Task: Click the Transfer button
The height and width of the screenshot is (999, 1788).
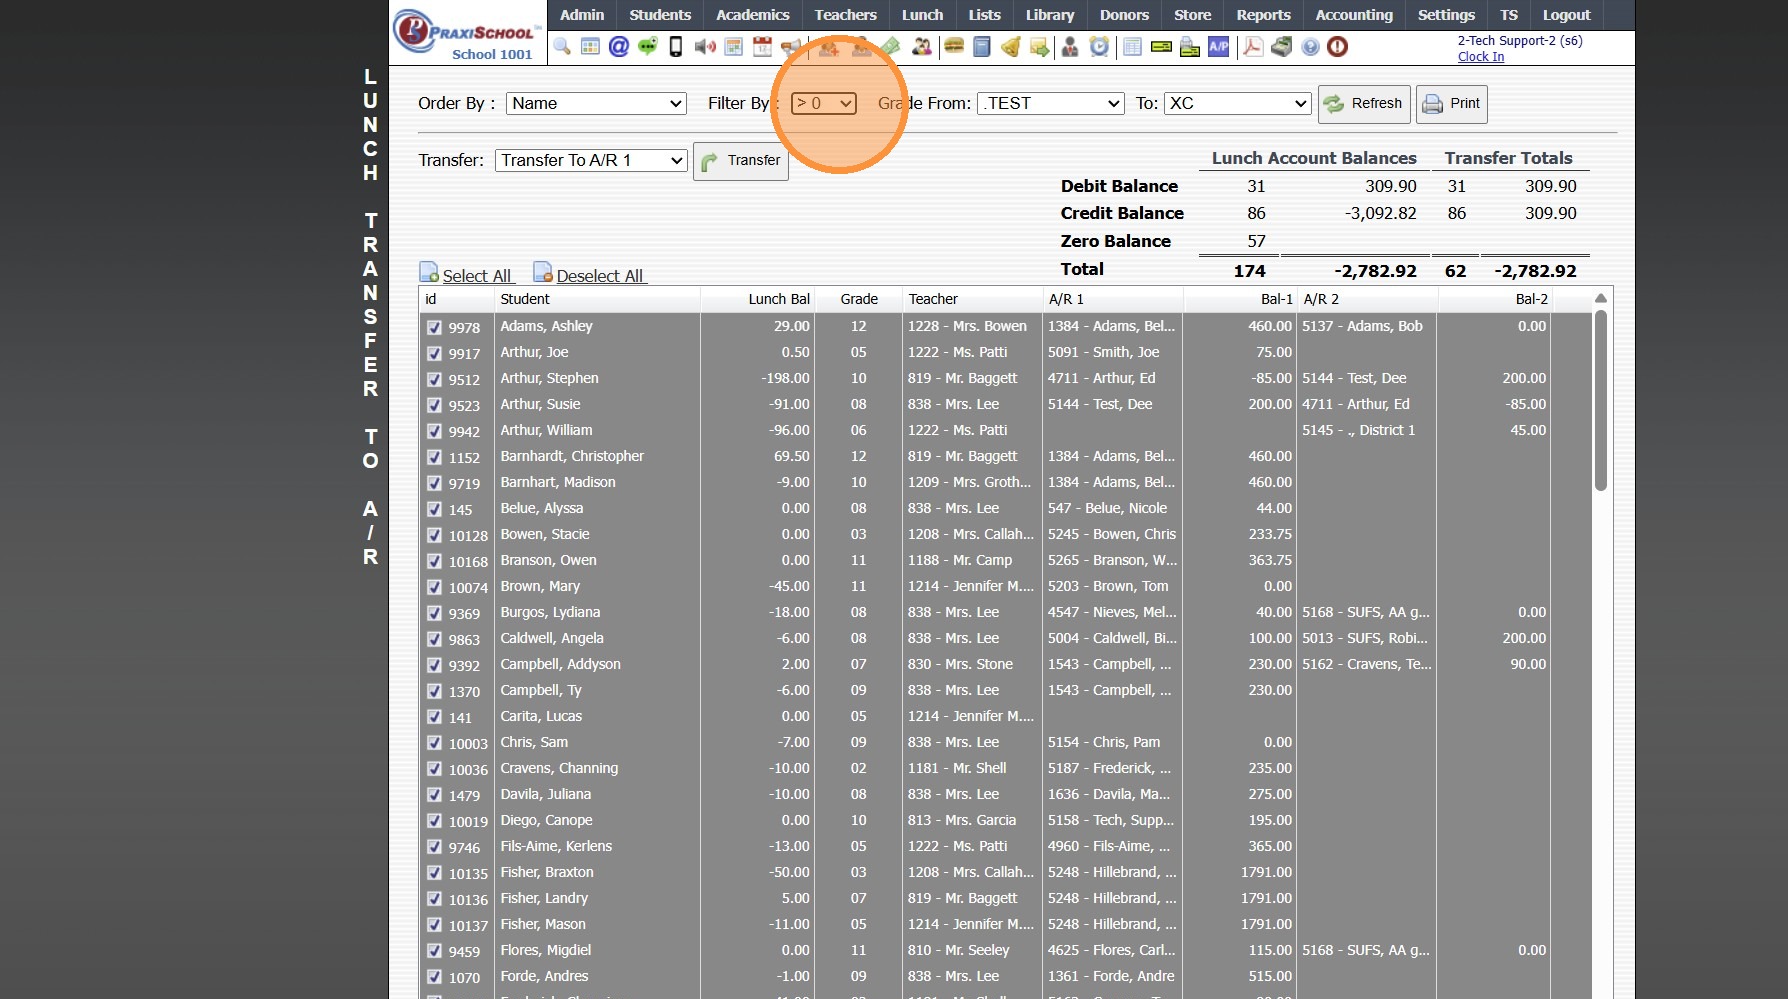Action: click(x=741, y=161)
